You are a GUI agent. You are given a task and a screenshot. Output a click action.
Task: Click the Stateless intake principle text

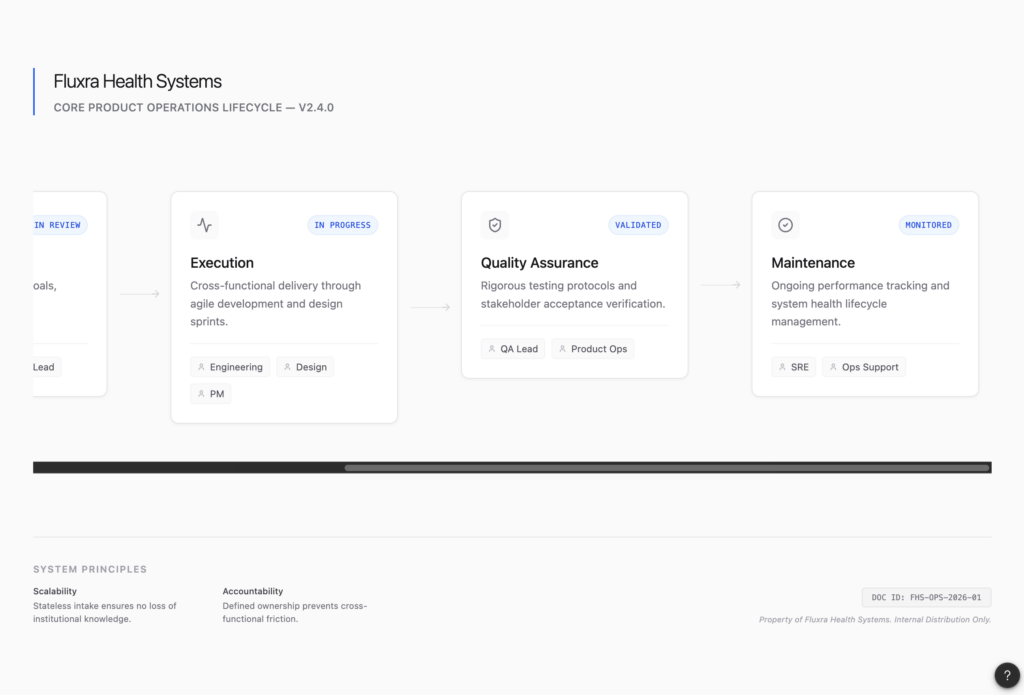[105, 612]
